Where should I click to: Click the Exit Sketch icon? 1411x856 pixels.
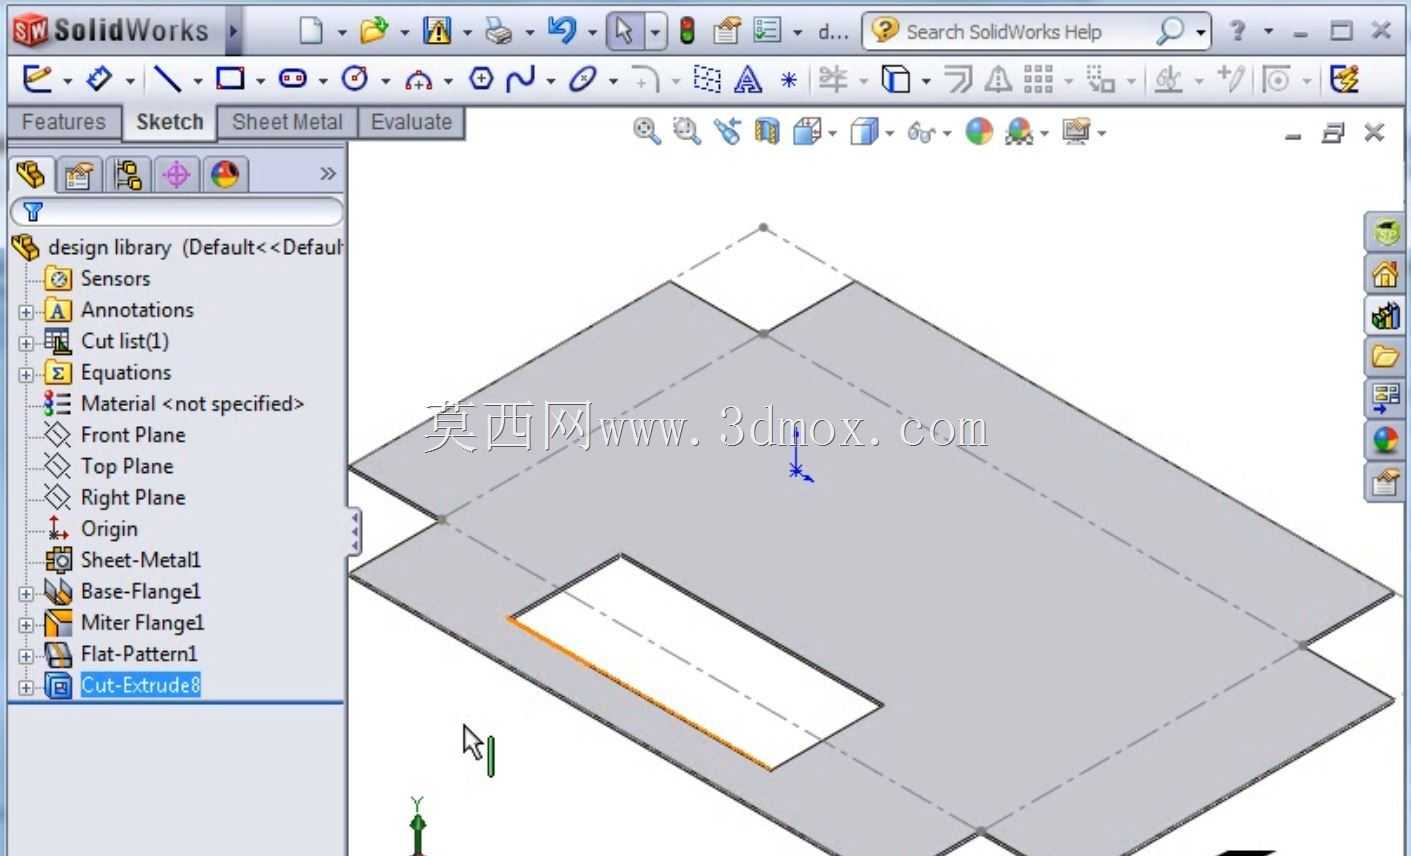pyautogui.click(x=37, y=78)
